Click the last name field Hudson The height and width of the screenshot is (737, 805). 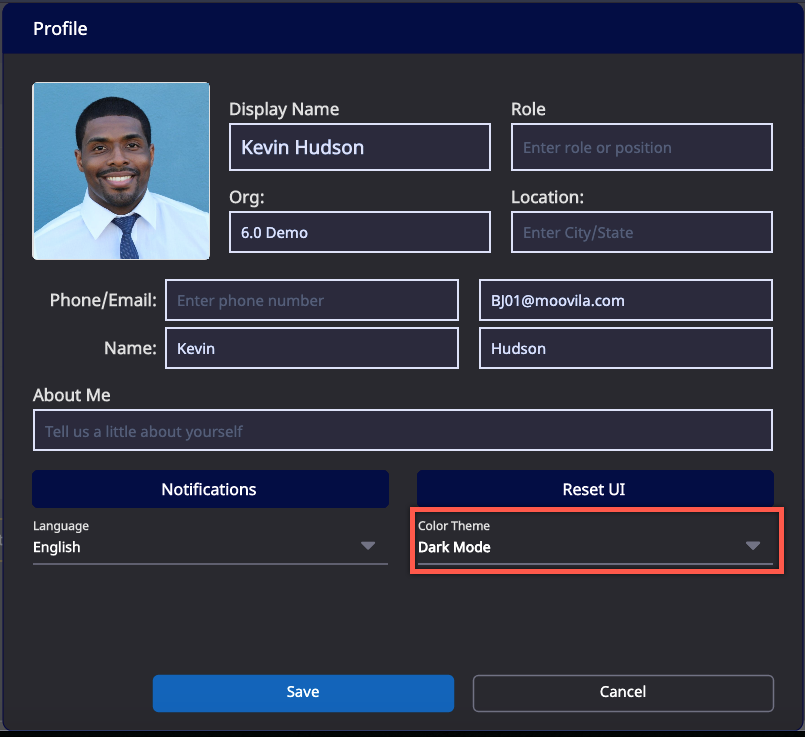(625, 349)
